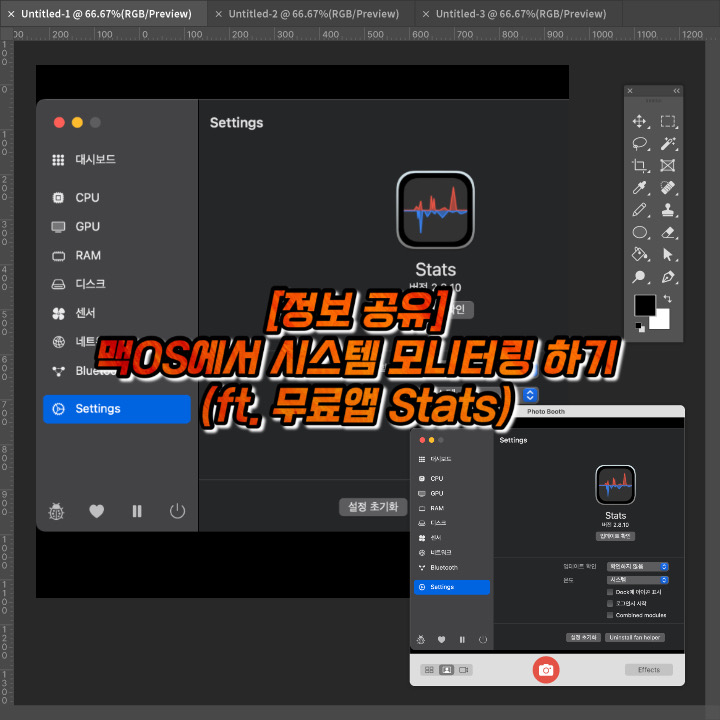The height and width of the screenshot is (720, 720).
Task: Click Uninstall fan helper button
Action: tap(635, 637)
